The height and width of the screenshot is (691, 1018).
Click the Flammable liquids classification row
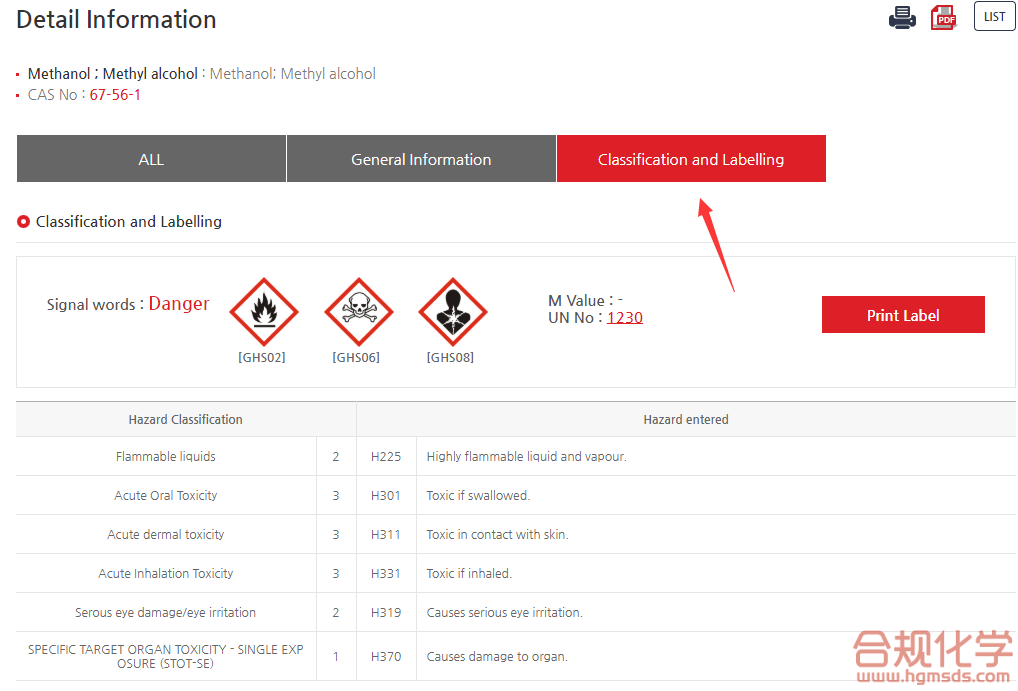click(x=166, y=457)
